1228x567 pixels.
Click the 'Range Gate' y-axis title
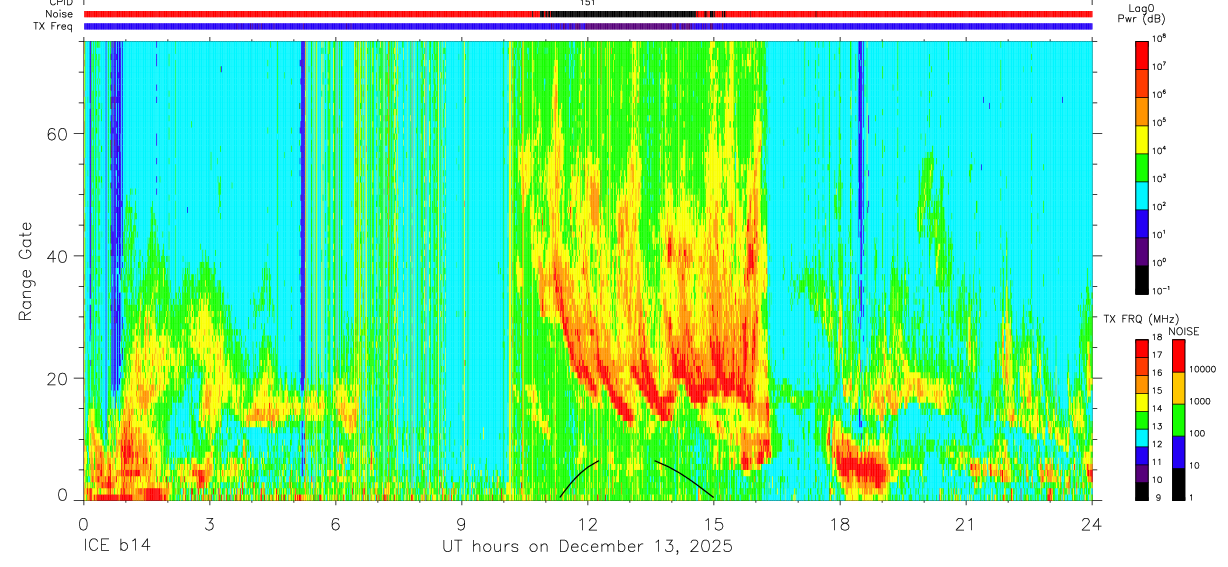click(x=26, y=271)
